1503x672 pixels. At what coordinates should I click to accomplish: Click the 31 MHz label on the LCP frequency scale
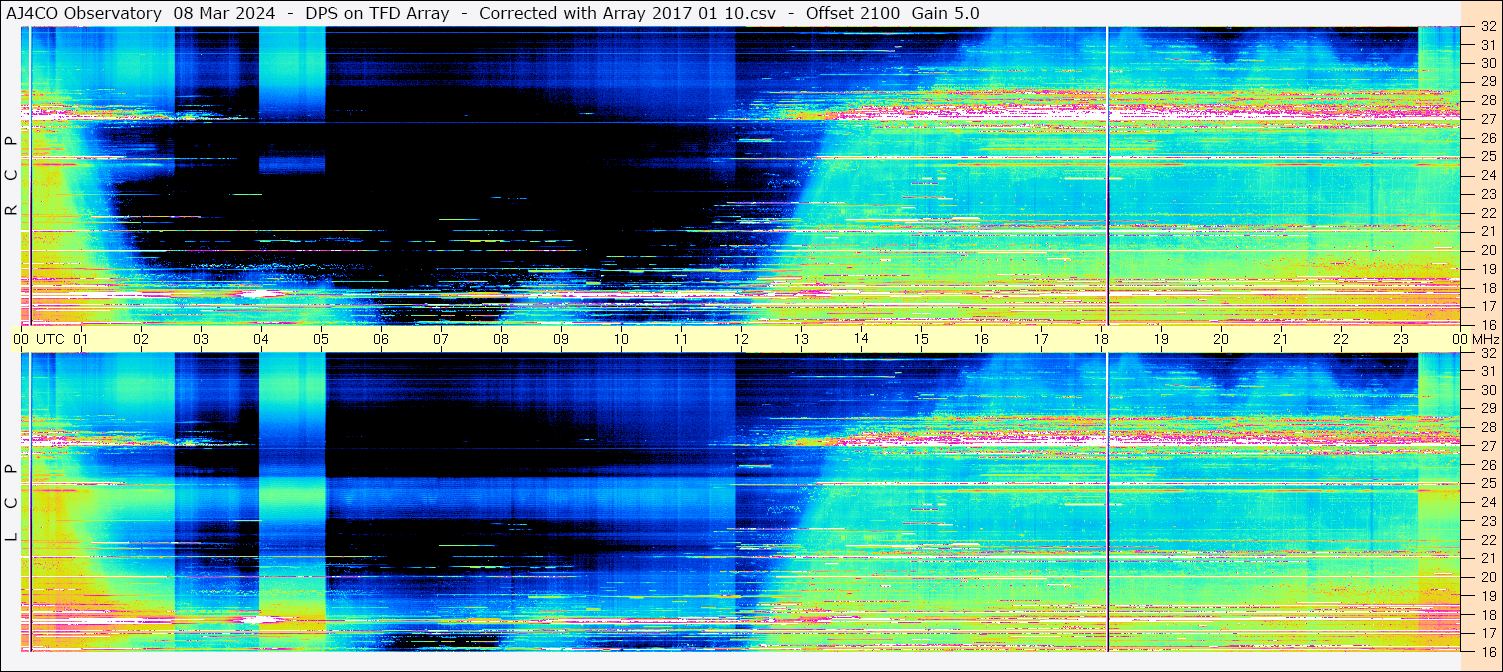click(1487, 372)
